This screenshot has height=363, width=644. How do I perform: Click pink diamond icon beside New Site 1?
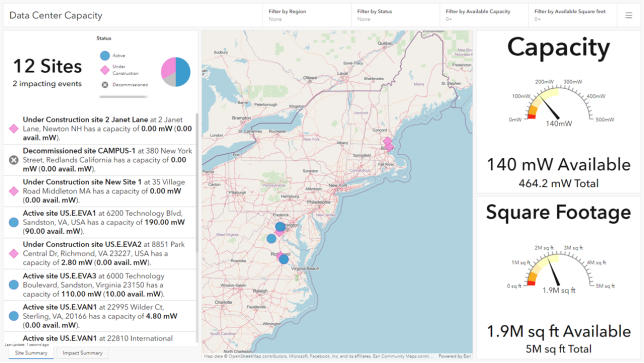point(14,191)
